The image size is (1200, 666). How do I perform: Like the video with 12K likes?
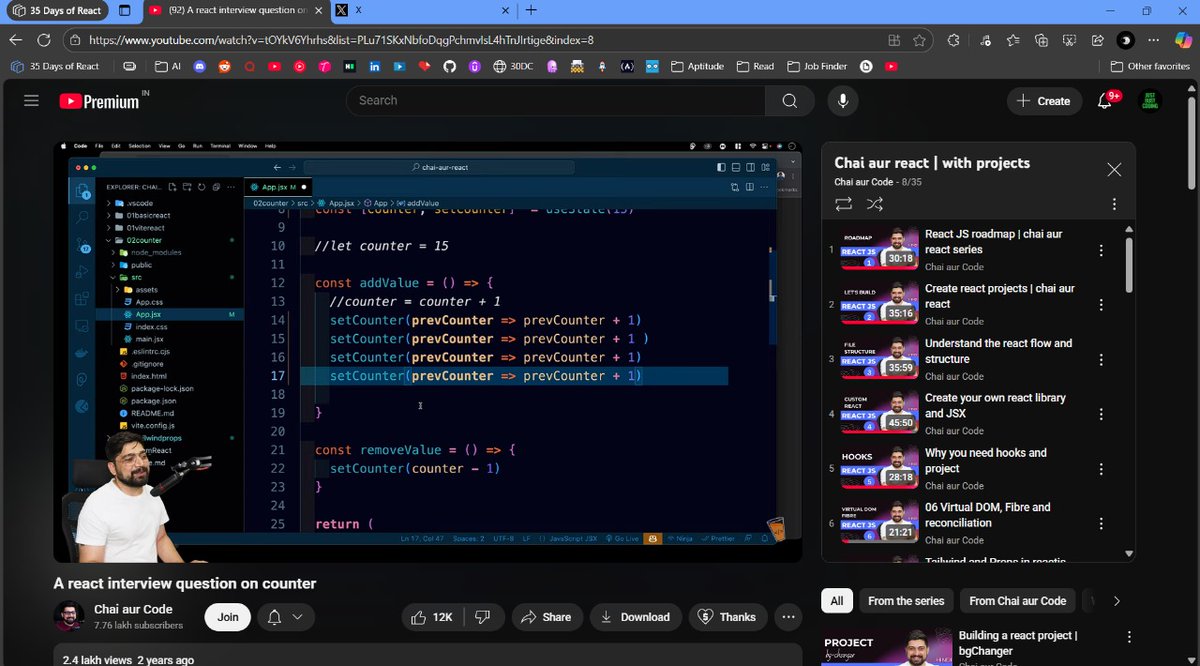434,617
